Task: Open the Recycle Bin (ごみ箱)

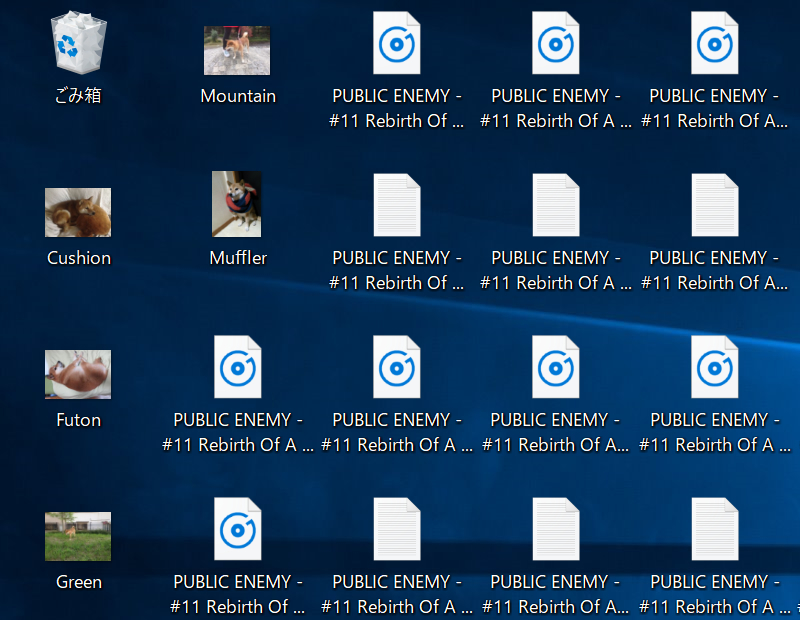Action: click(78, 43)
